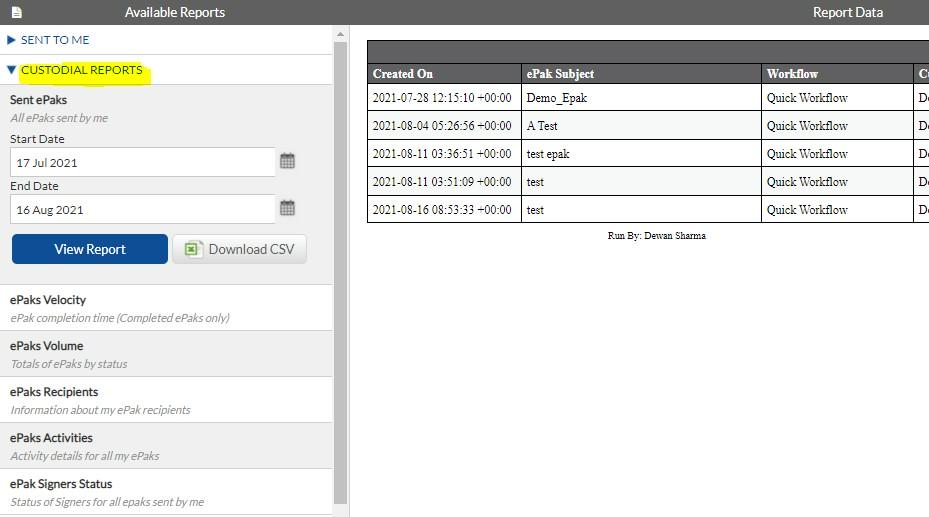Open the End Date calendar picker
This screenshot has height=517, width=929.
pos(287,208)
